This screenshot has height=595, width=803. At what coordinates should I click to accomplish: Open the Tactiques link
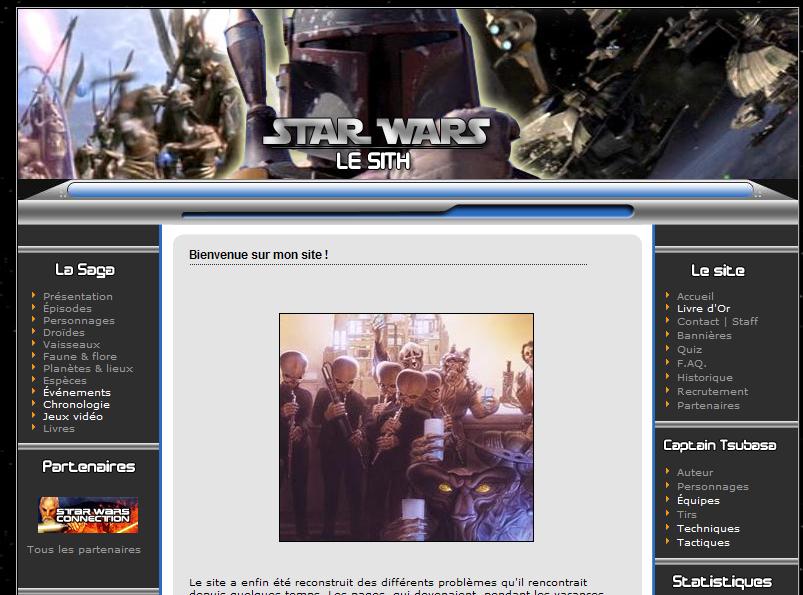point(703,543)
